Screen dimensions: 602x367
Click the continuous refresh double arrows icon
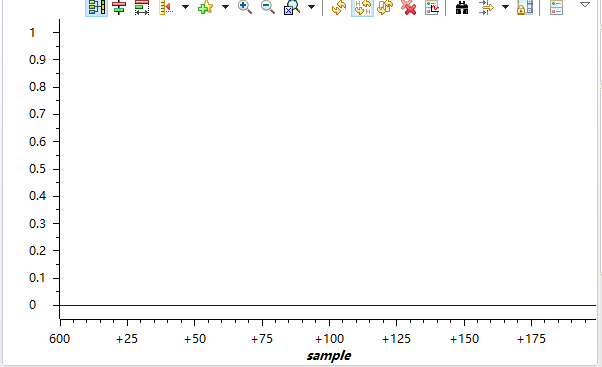click(x=385, y=7)
